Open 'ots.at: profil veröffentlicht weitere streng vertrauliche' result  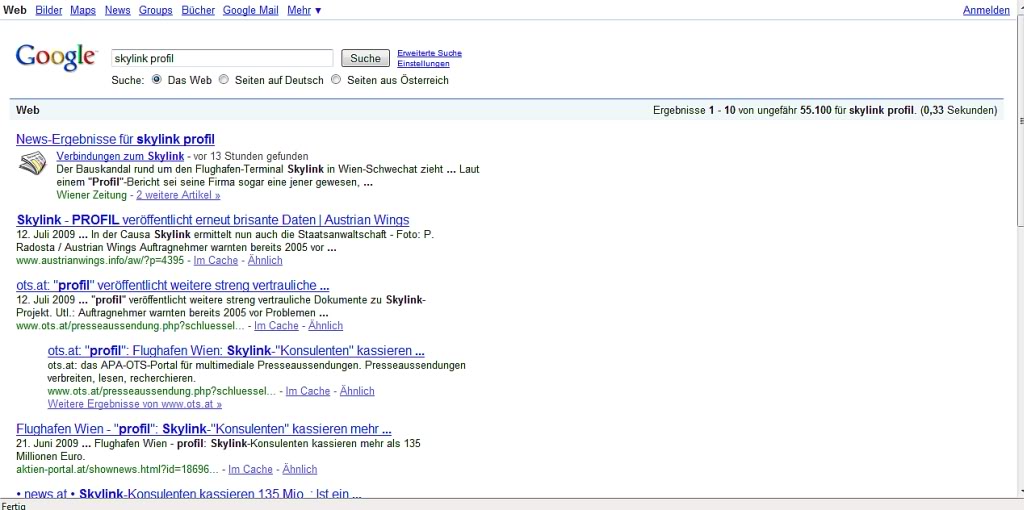(x=172, y=285)
